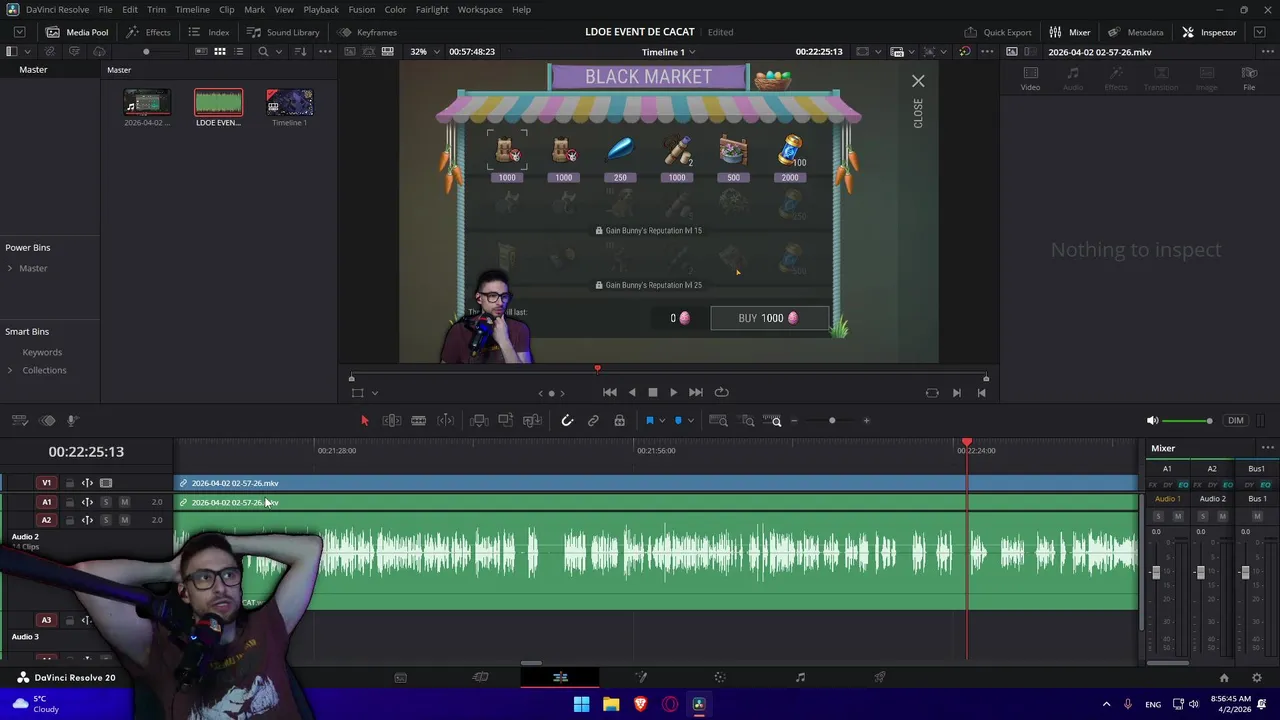Toggle the Mixer panel button

point(1069,32)
